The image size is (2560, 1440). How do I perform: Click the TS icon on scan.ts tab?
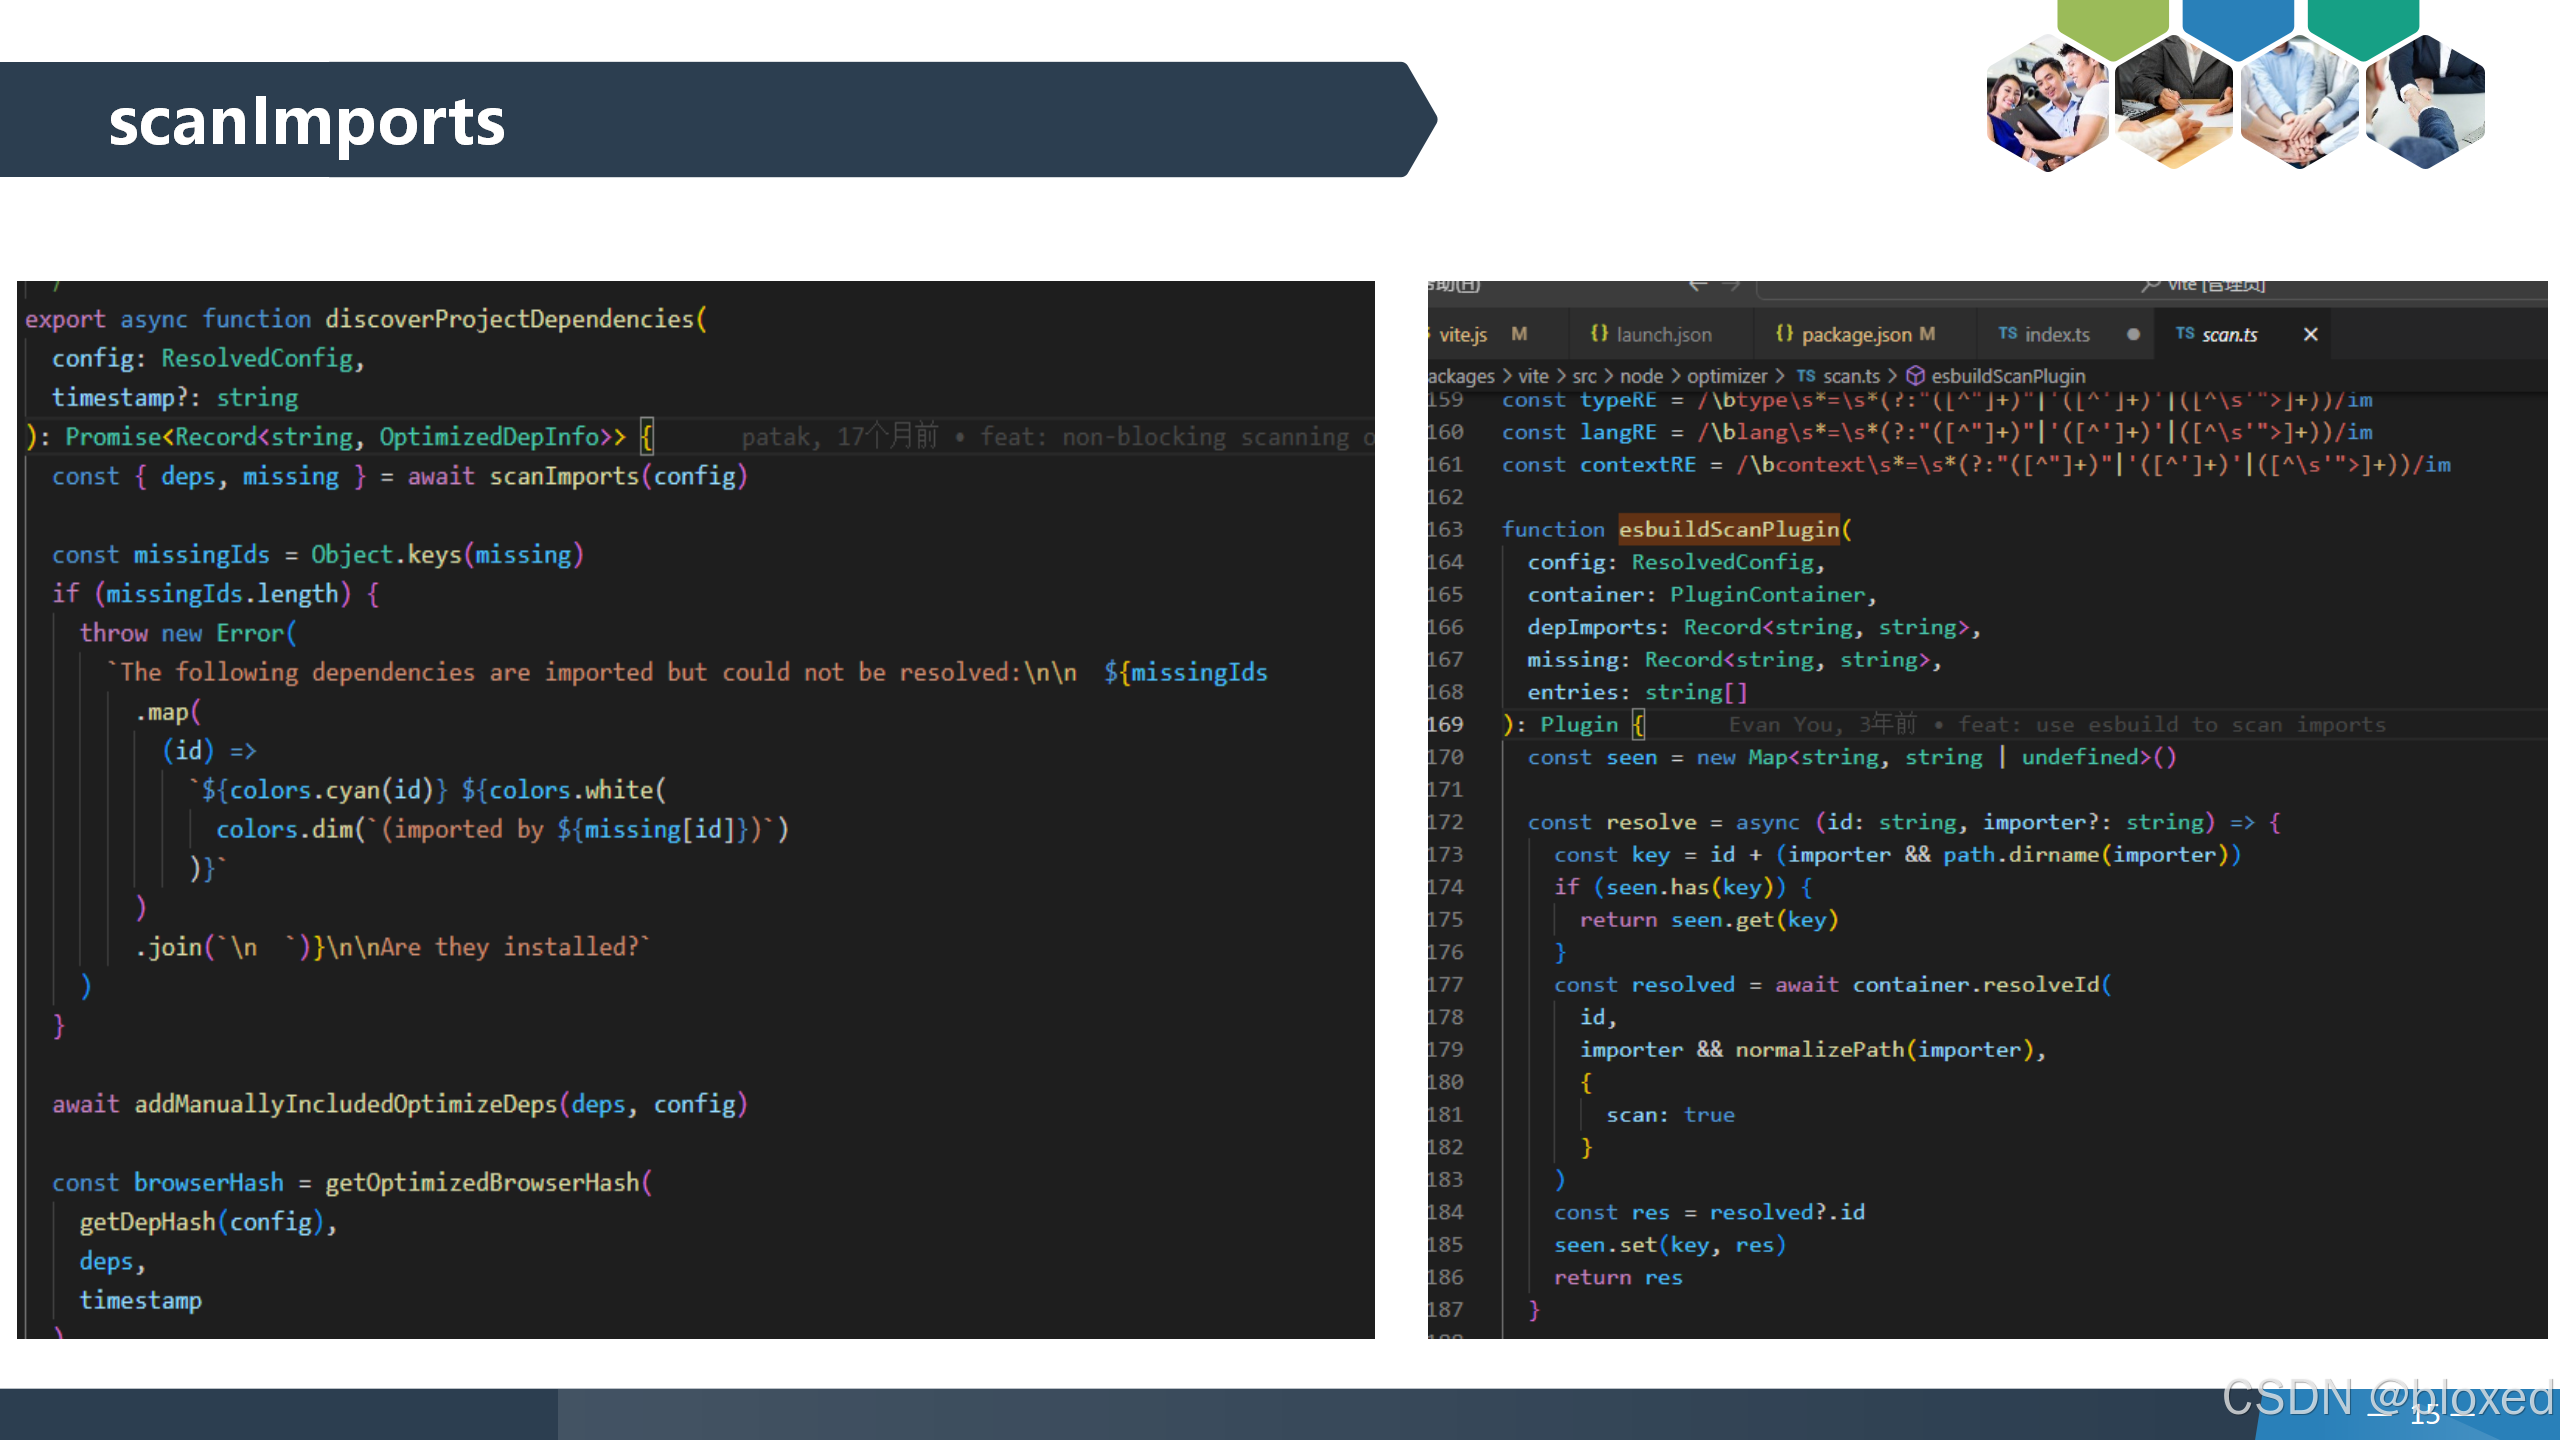coord(2185,333)
